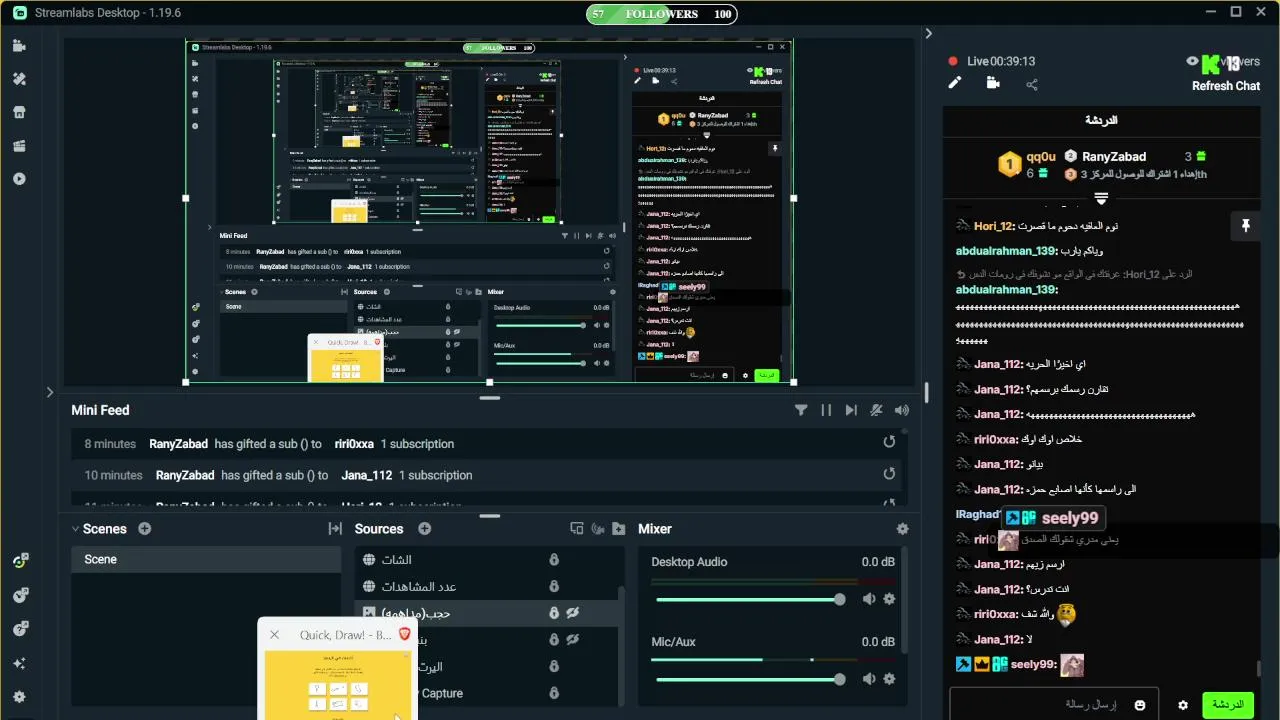Add a new source with plus icon
This screenshot has height=720, width=1280.
(425, 529)
